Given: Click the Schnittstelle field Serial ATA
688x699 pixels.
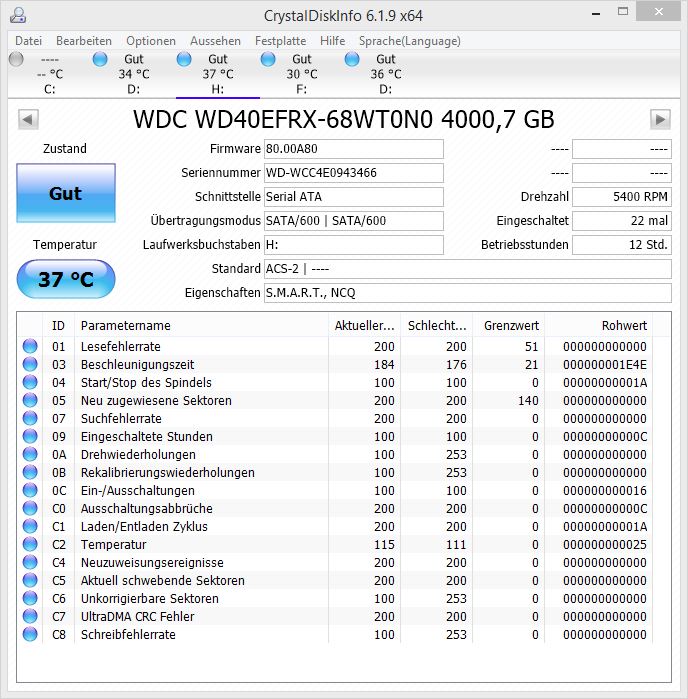Looking at the screenshot, I should pos(354,197).
